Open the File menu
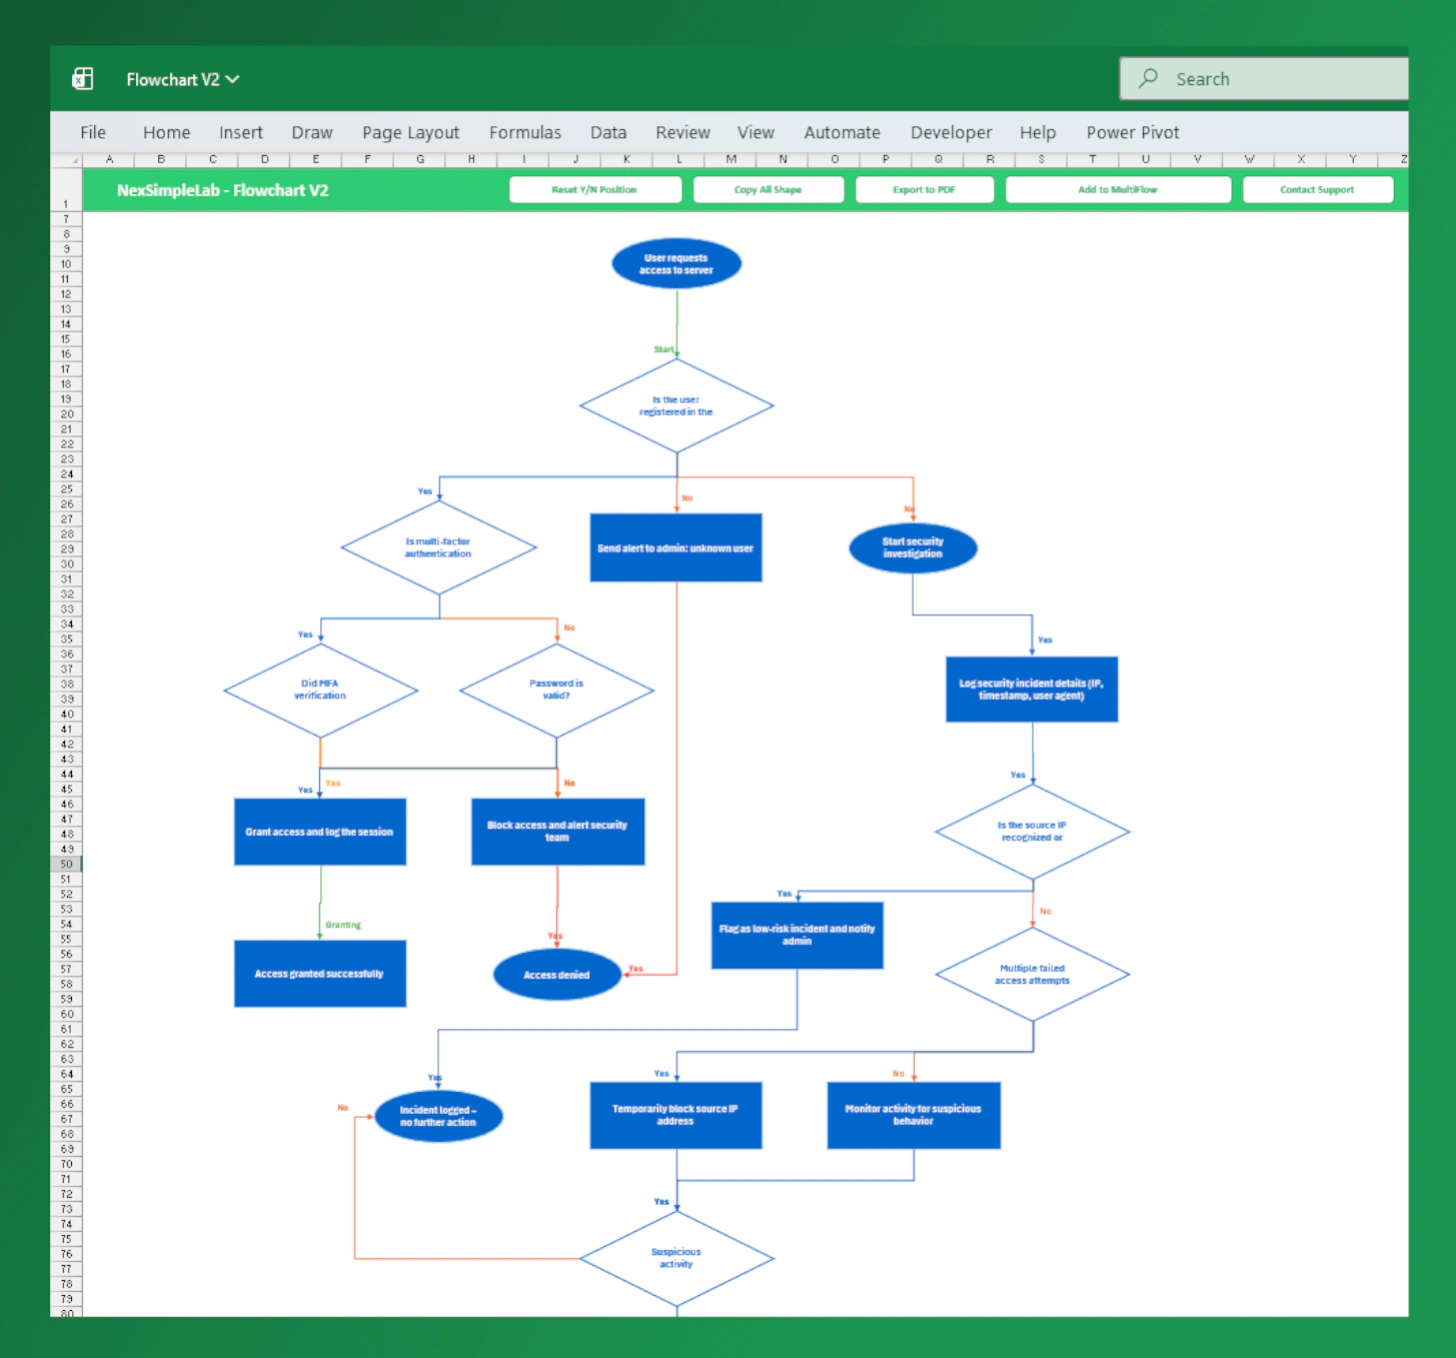1456x1358 pixels. (93, 132)
